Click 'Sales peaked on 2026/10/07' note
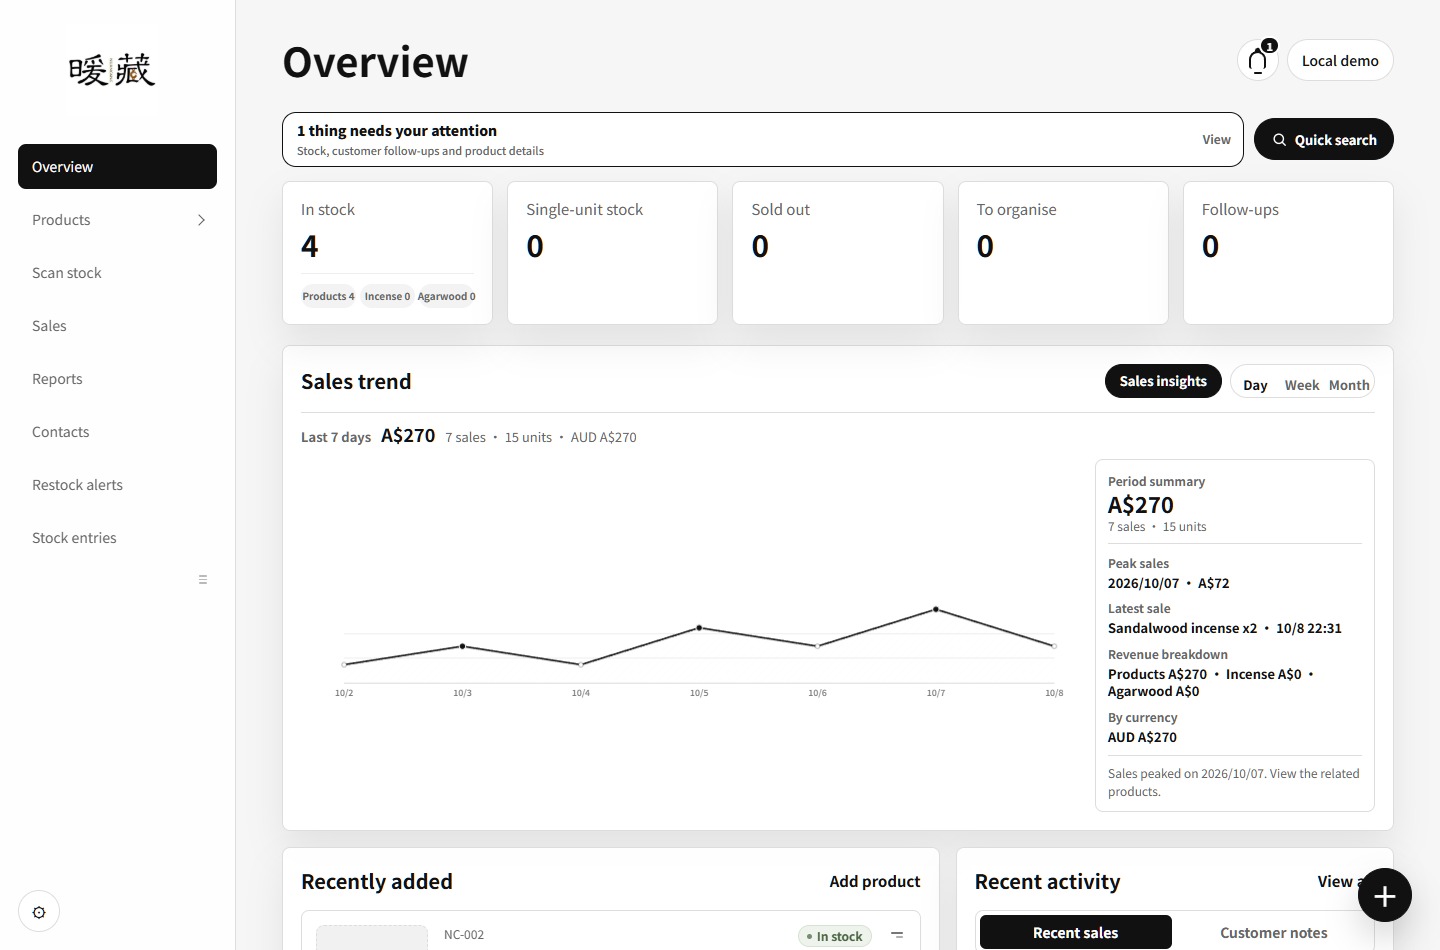This screenshot has width=1440, height=950. point(1234,782)
